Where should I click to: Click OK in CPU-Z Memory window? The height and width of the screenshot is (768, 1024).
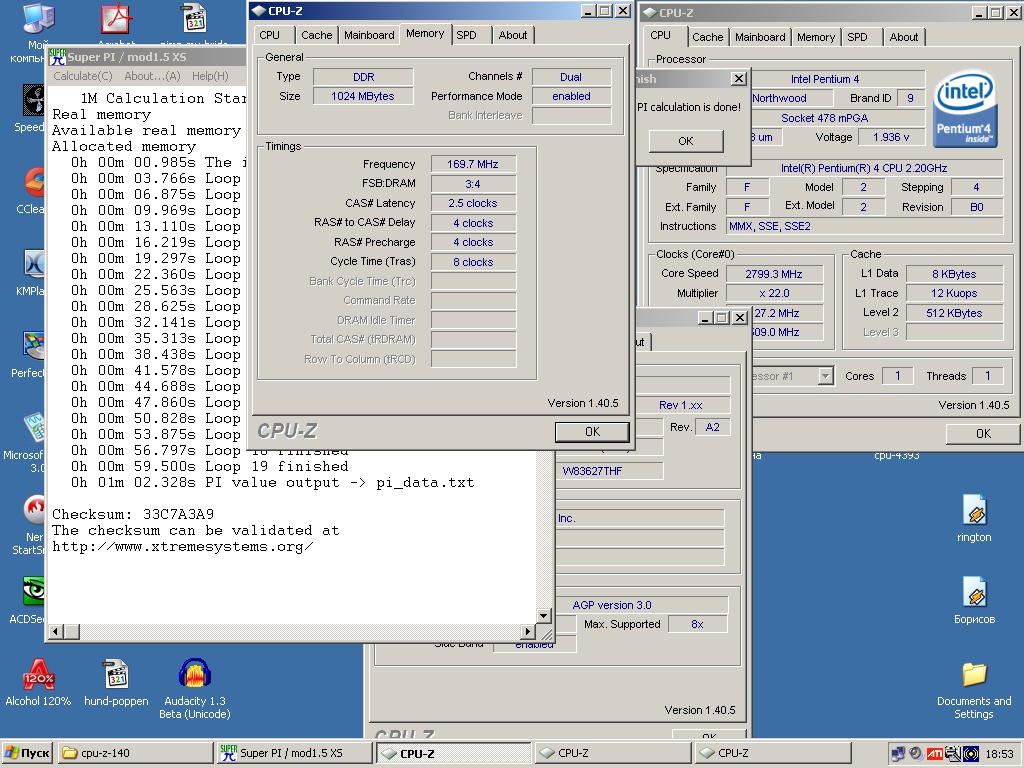[592, 432]
